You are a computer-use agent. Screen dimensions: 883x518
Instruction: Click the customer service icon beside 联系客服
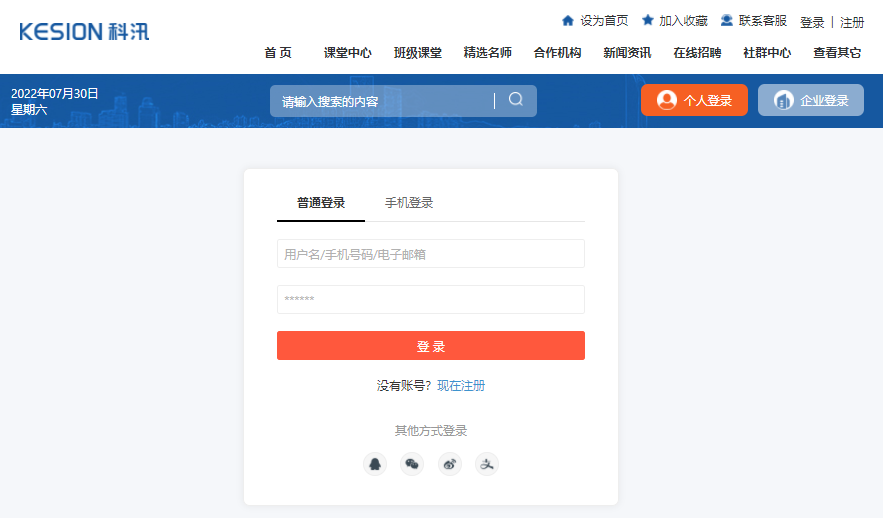pyautogui.click(x=727, y=21)
